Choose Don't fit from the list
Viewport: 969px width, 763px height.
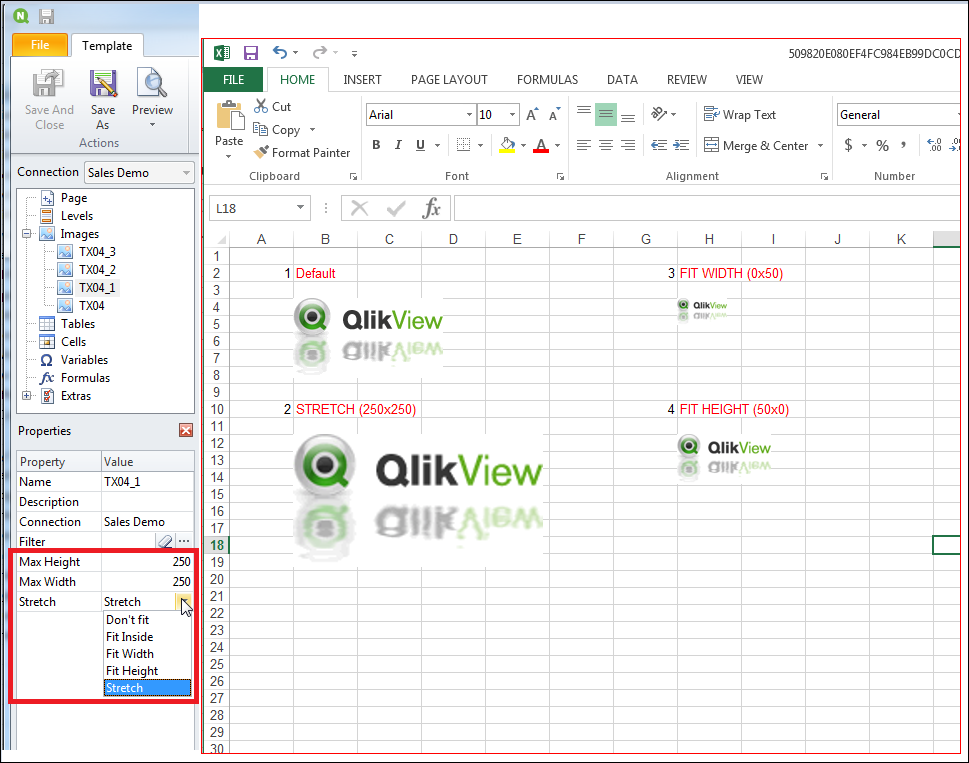click(x=148, y=620)
